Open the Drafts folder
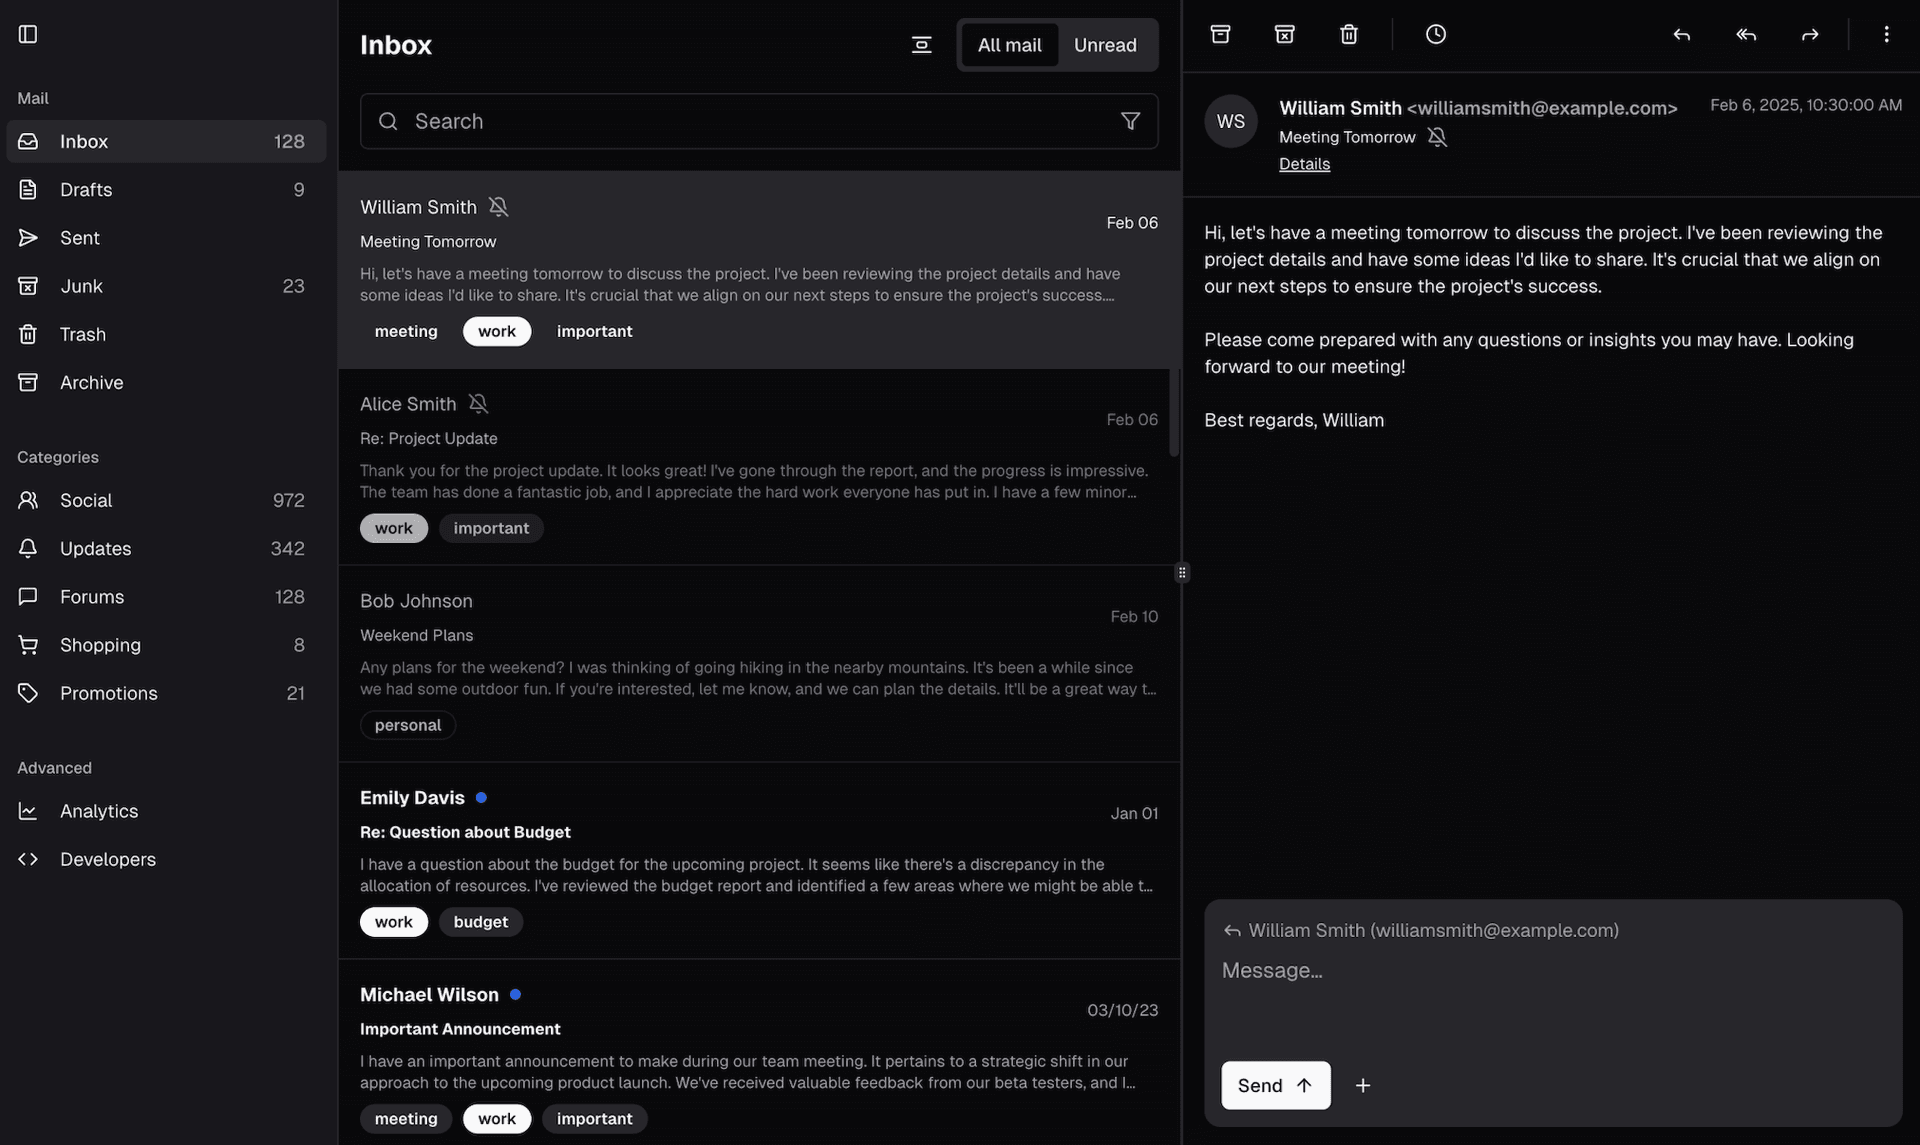The width and height of the screenshot is (1920, 1145). coord(86,190)
